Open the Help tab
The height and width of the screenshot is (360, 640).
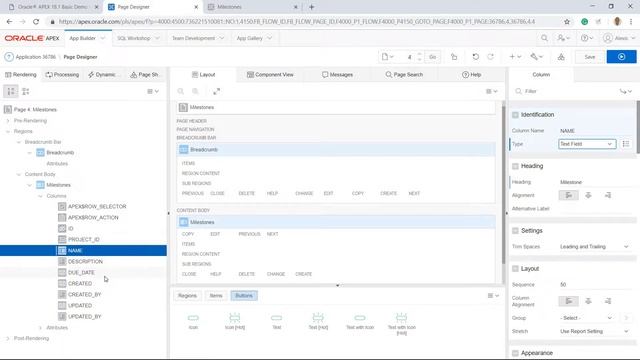click(x=471, y=75)
